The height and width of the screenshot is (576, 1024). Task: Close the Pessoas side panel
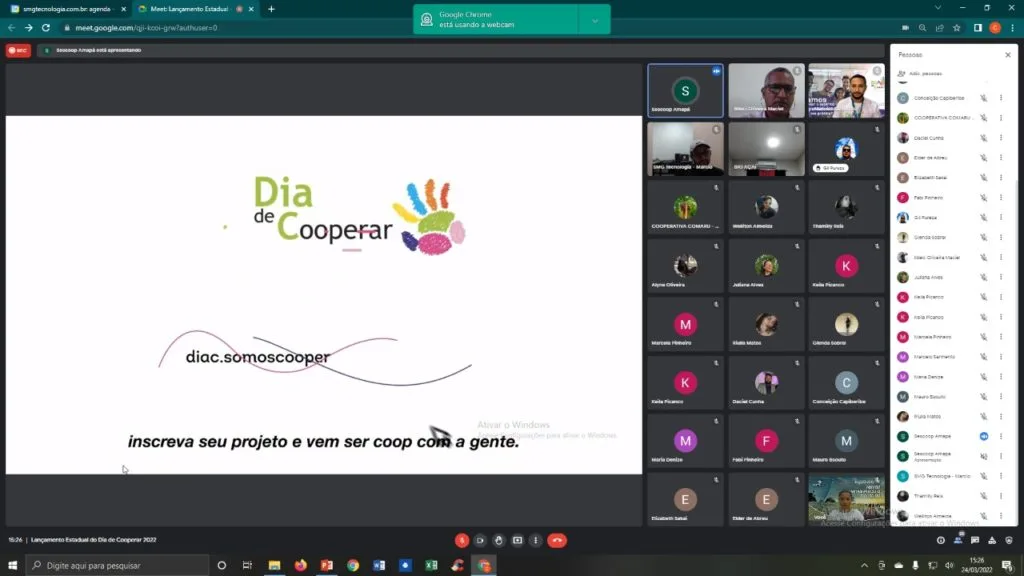coord(1008,55)
